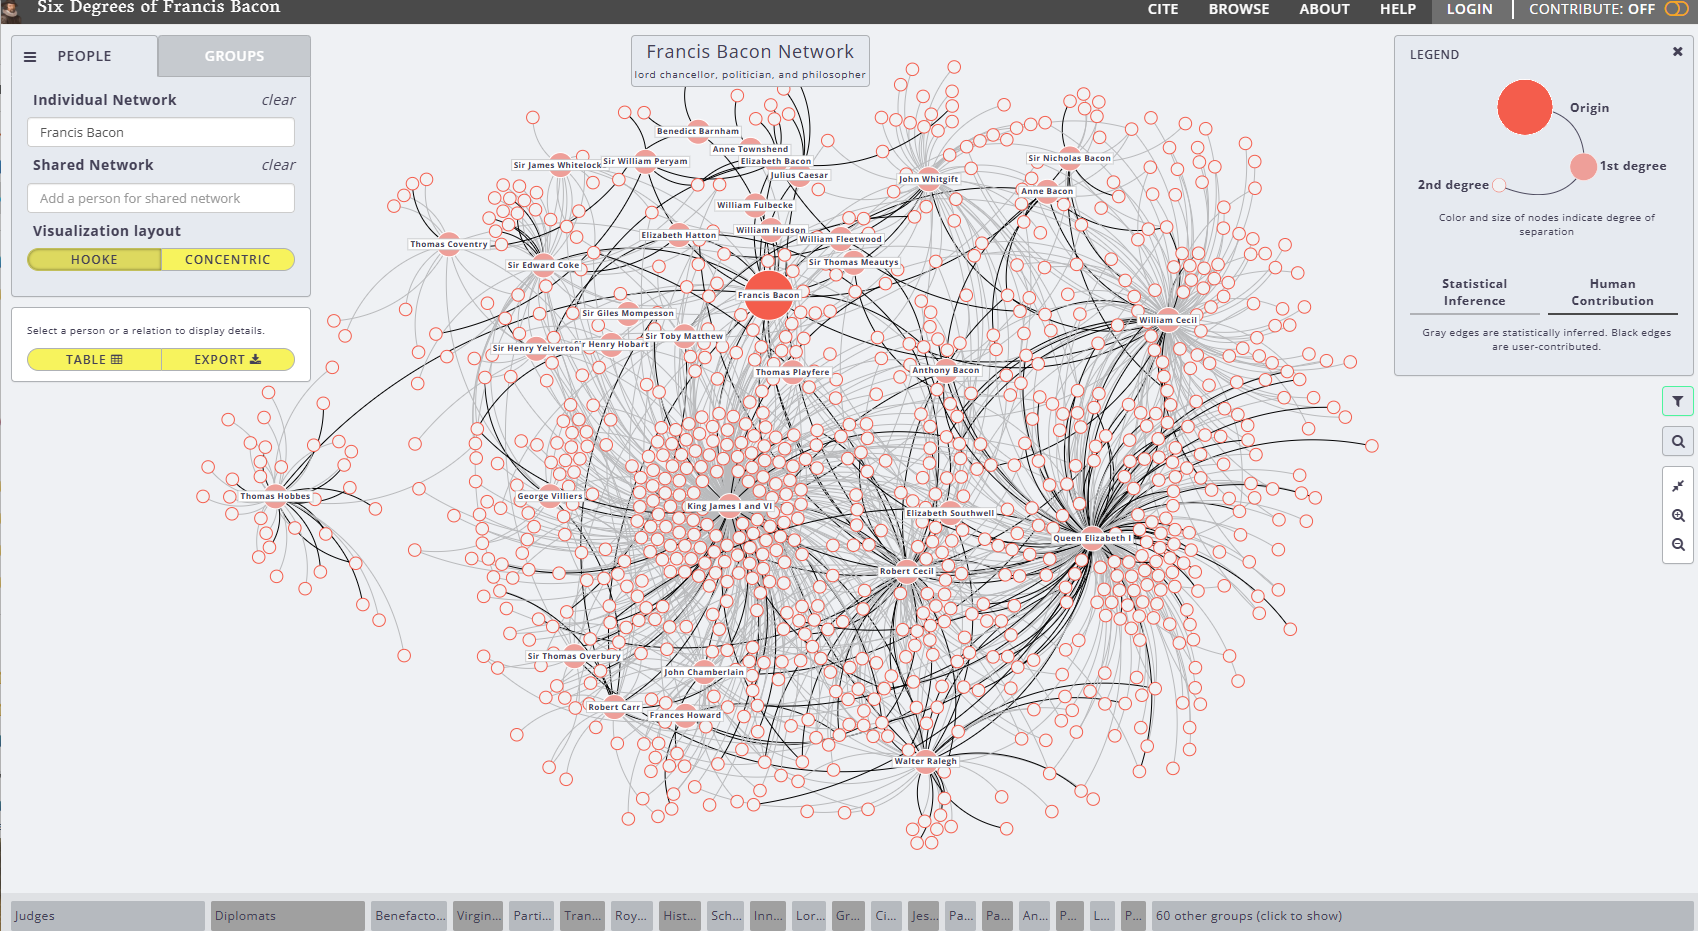Select the Inn... group chip

tap(768, 916)
